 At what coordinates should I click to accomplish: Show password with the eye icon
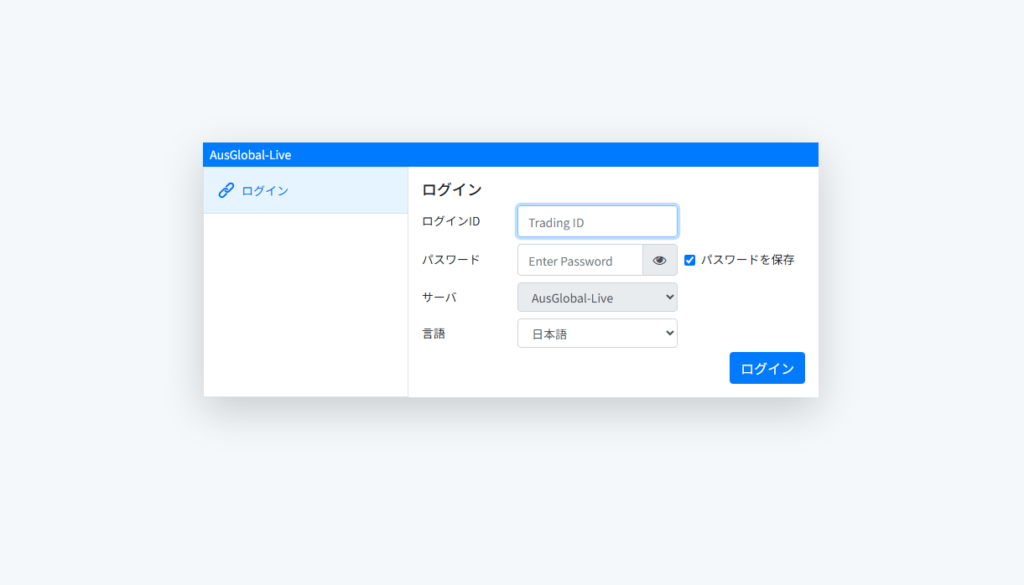tap(660, 261)
